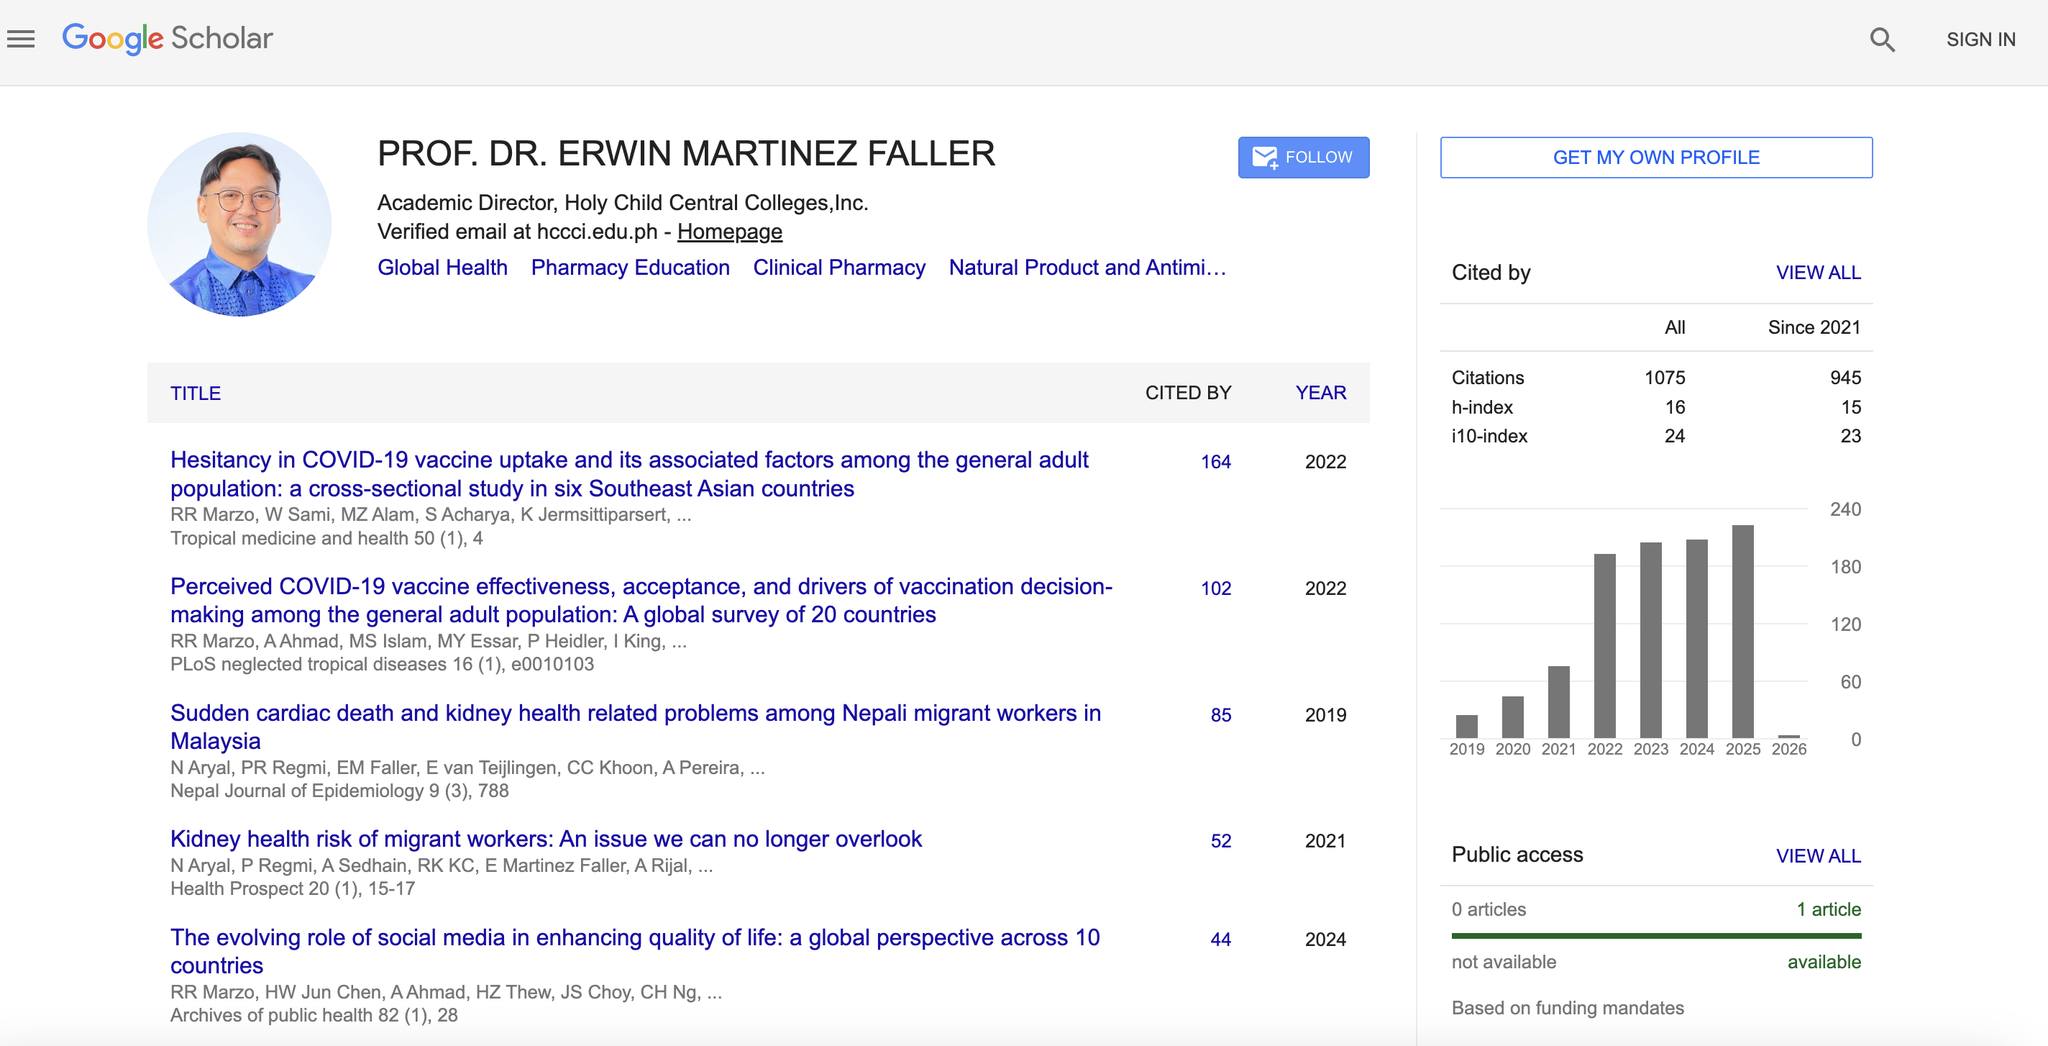
Task: Sort articles by YEAR column header
Action: [x=1321, y=393]
